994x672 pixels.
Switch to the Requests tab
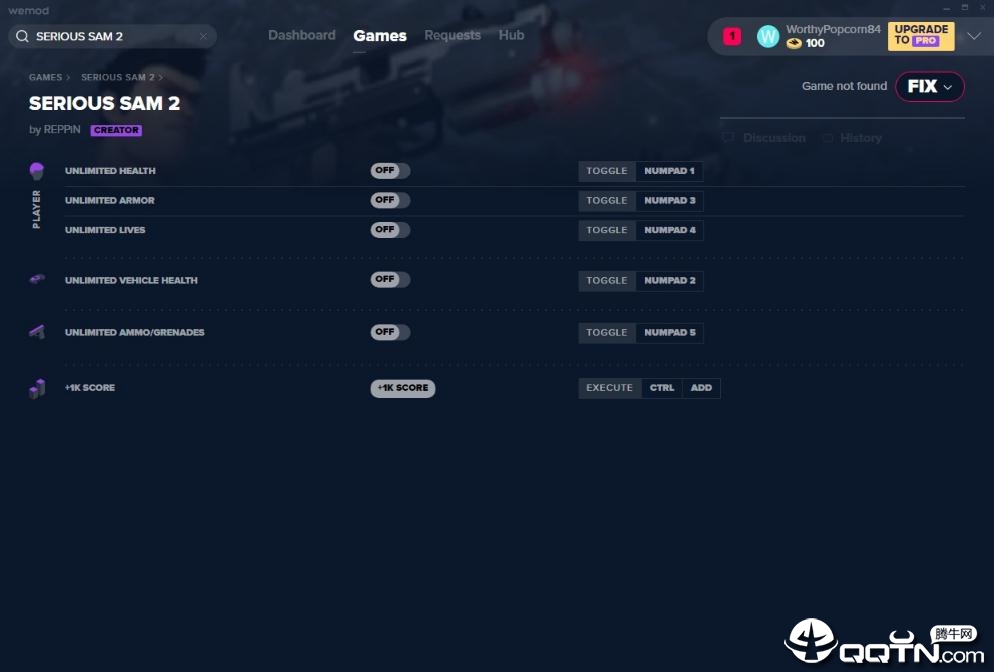pyautogui.click(x=453, y=36)
